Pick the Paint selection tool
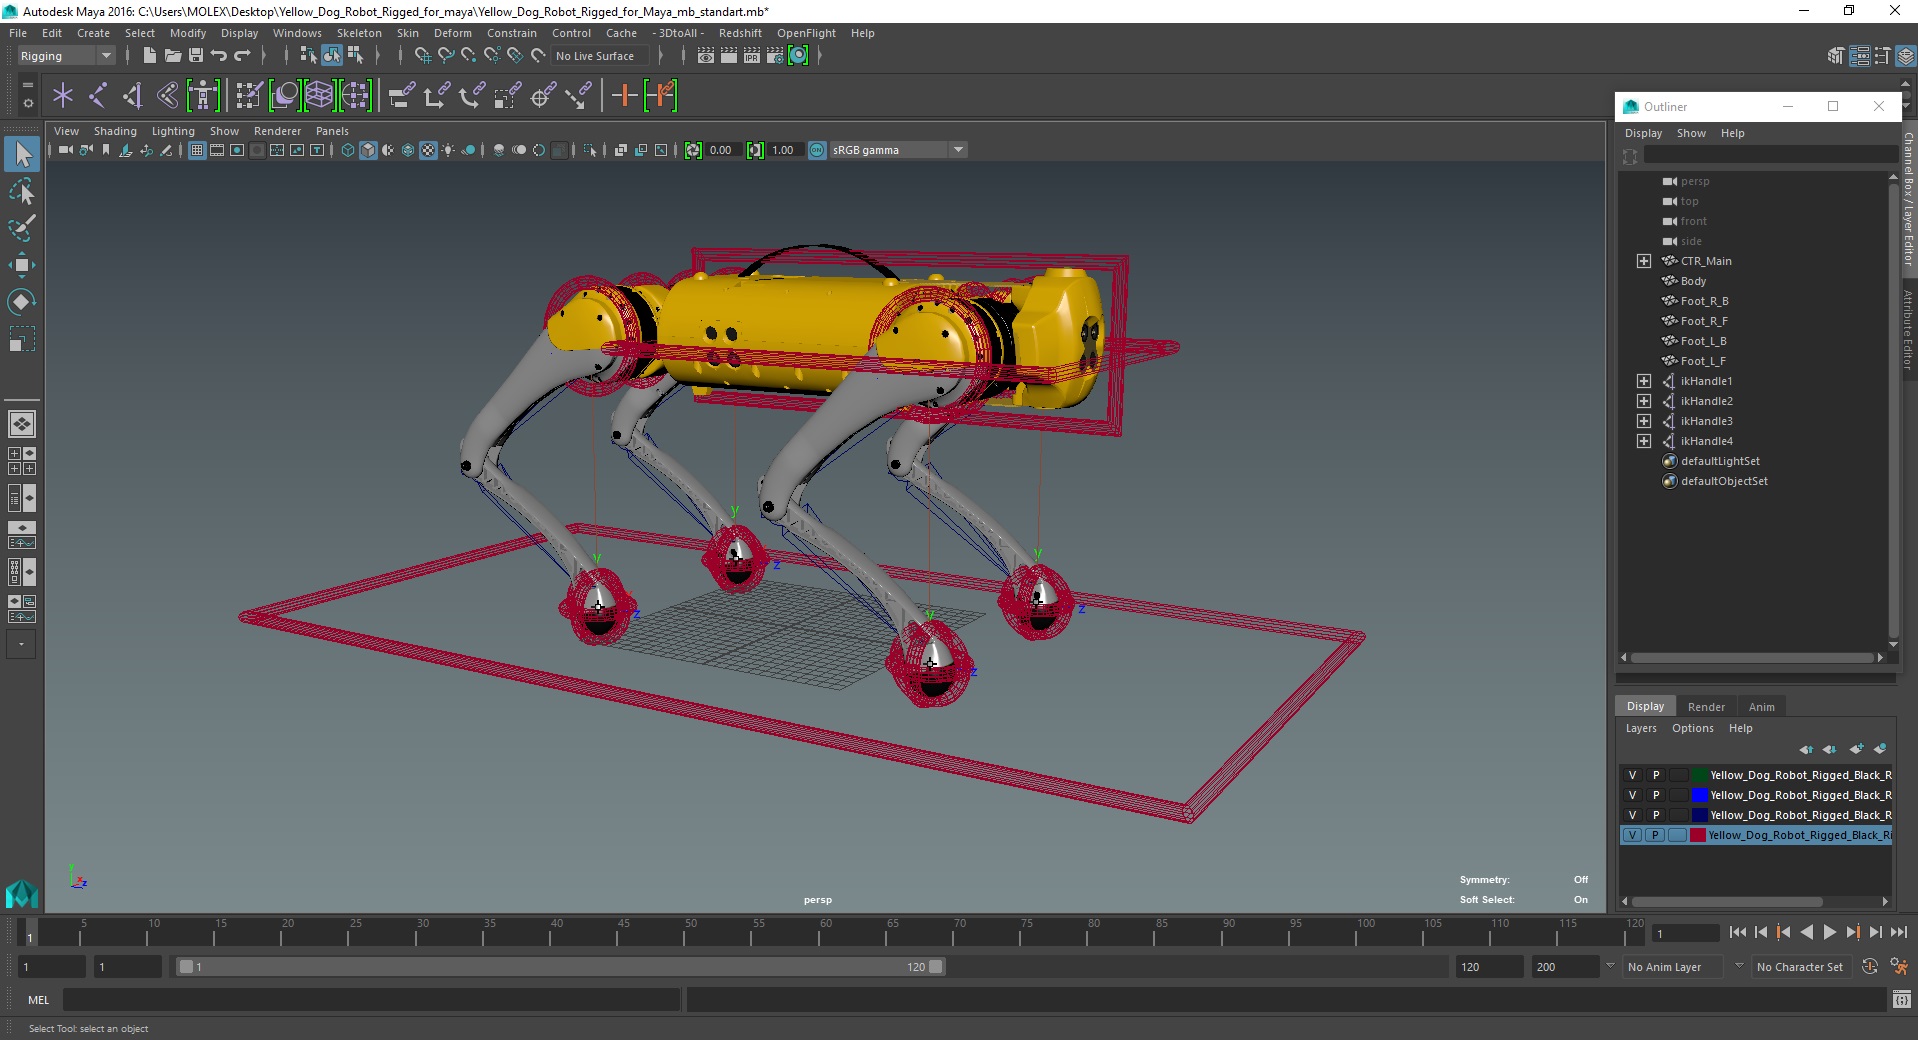Screen dimensions: 1918x1040 click(22, 228)
